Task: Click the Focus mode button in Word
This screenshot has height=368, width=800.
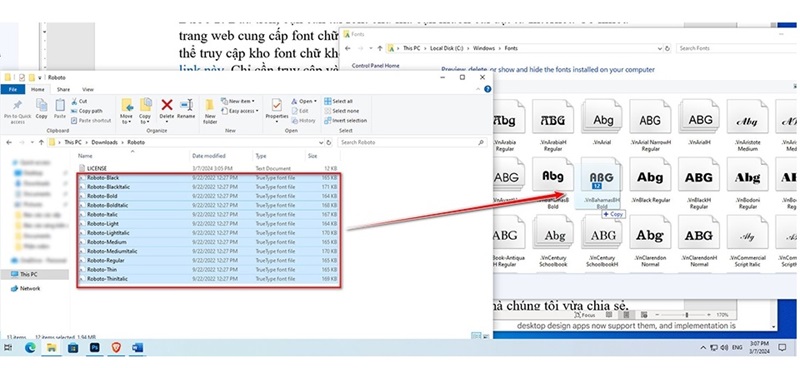Action: [x=584, y=315]
